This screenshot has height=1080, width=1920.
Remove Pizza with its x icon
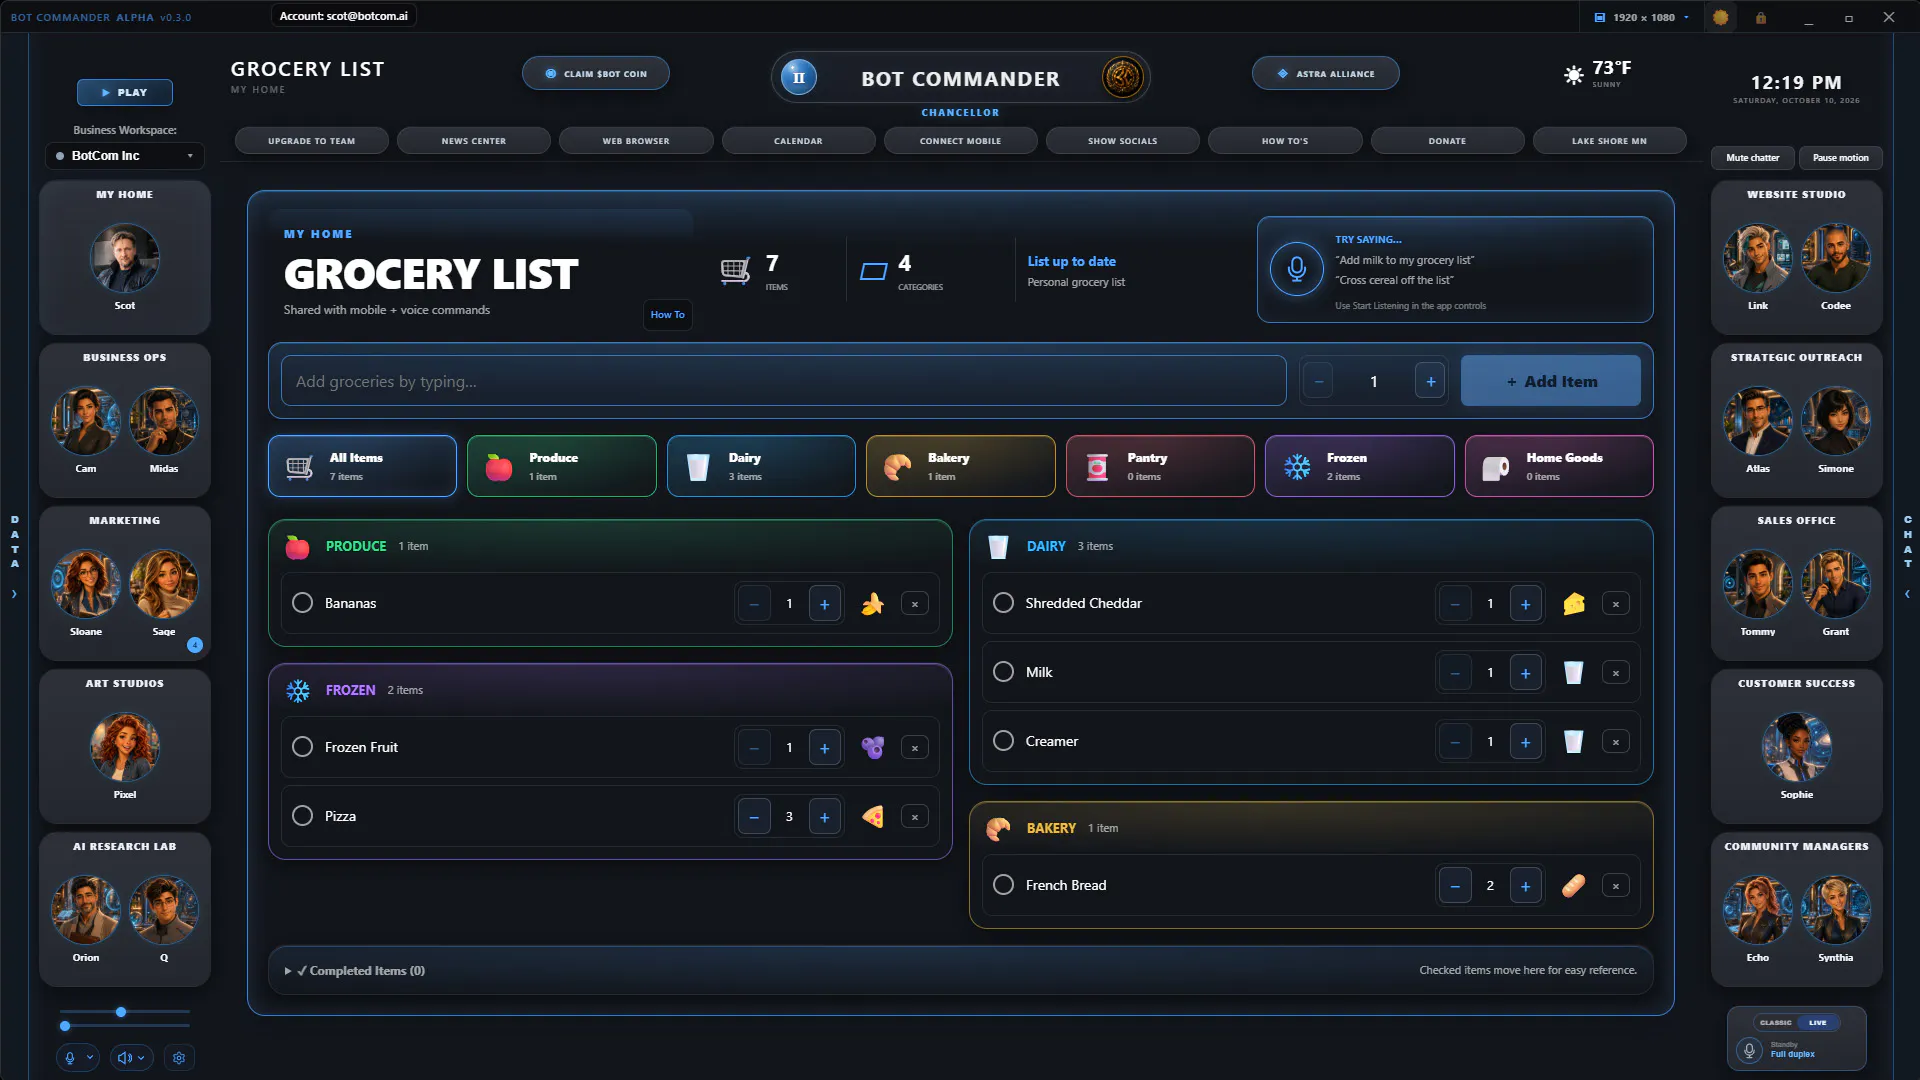coord(914,817)
